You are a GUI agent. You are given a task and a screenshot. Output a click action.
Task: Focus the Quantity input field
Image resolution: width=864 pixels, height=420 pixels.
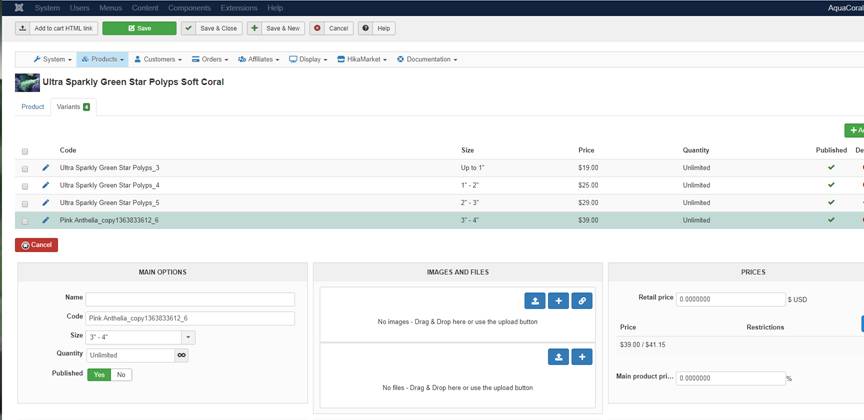[x=130, y=356]
